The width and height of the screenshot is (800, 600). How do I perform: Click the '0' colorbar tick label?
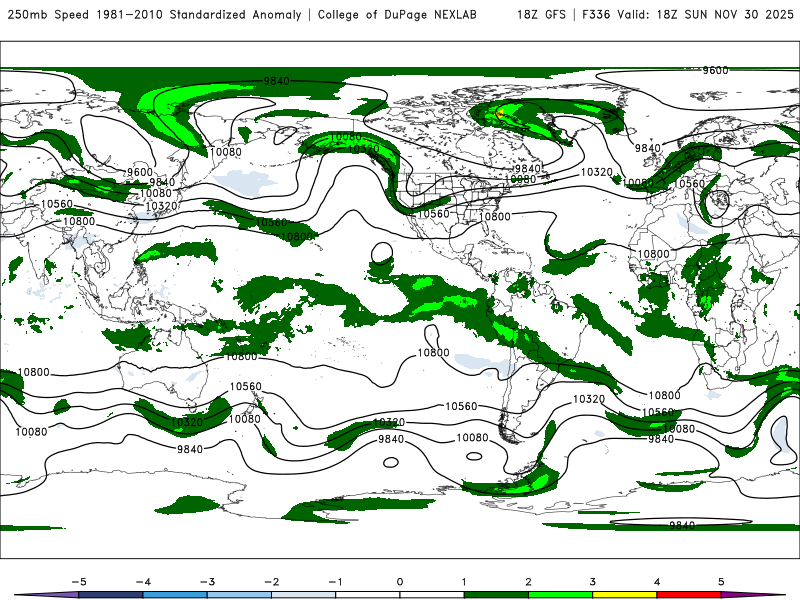tap(400, 582)
